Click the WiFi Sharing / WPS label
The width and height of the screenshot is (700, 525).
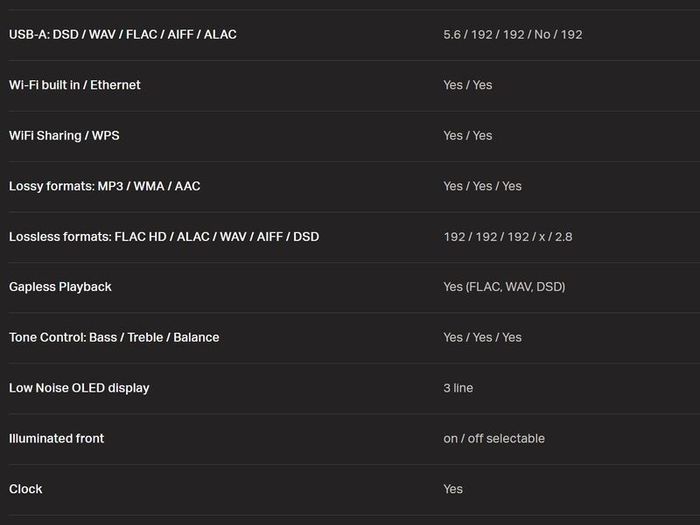64,135
